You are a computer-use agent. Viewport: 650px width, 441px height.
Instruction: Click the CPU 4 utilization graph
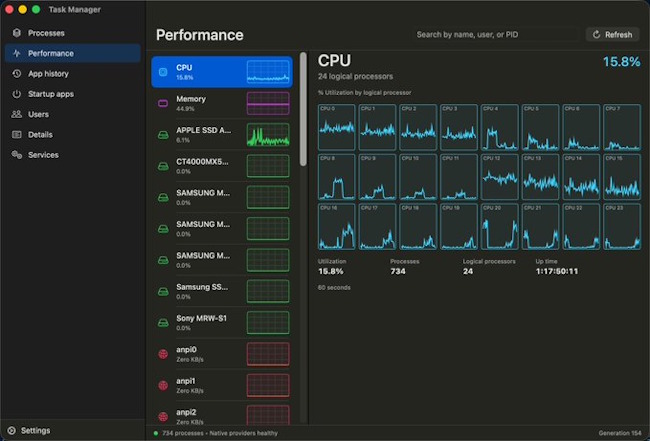[x=500, y=127]
